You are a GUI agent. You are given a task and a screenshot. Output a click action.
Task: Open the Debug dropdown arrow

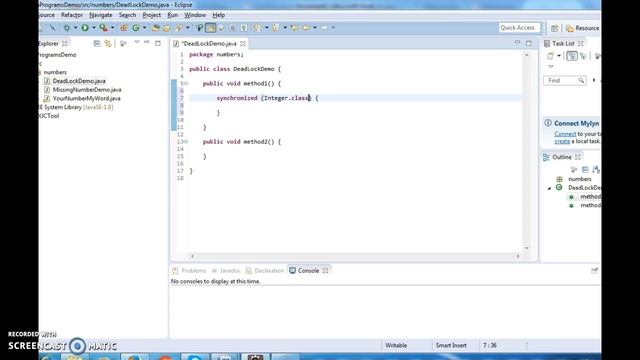point(76,28)
